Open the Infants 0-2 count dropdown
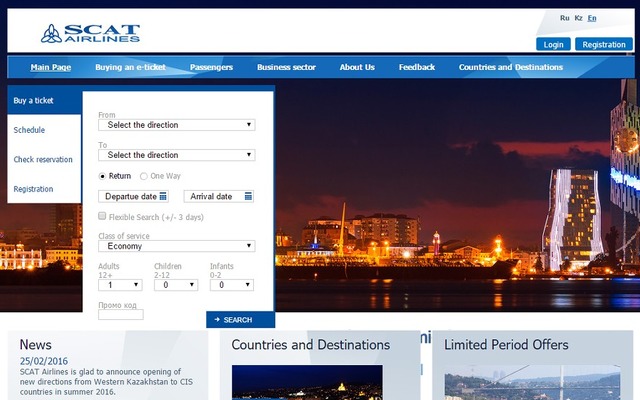The height and width of the screenshot is (400, 640). point(232,285)
